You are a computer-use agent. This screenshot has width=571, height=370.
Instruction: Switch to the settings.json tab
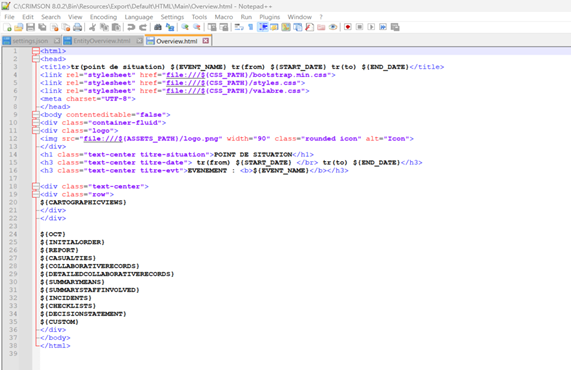point(30,41)
